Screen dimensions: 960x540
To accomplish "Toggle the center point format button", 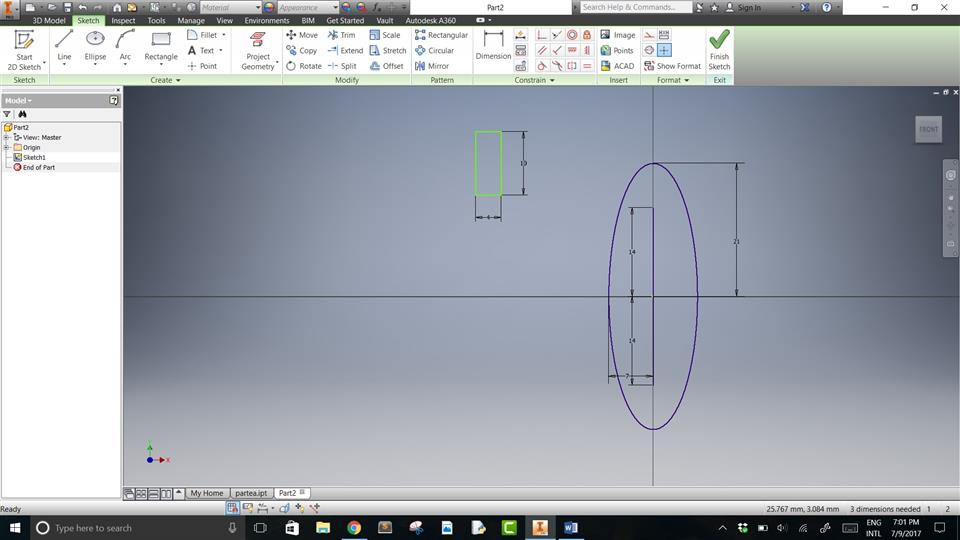I will [664, 50].
